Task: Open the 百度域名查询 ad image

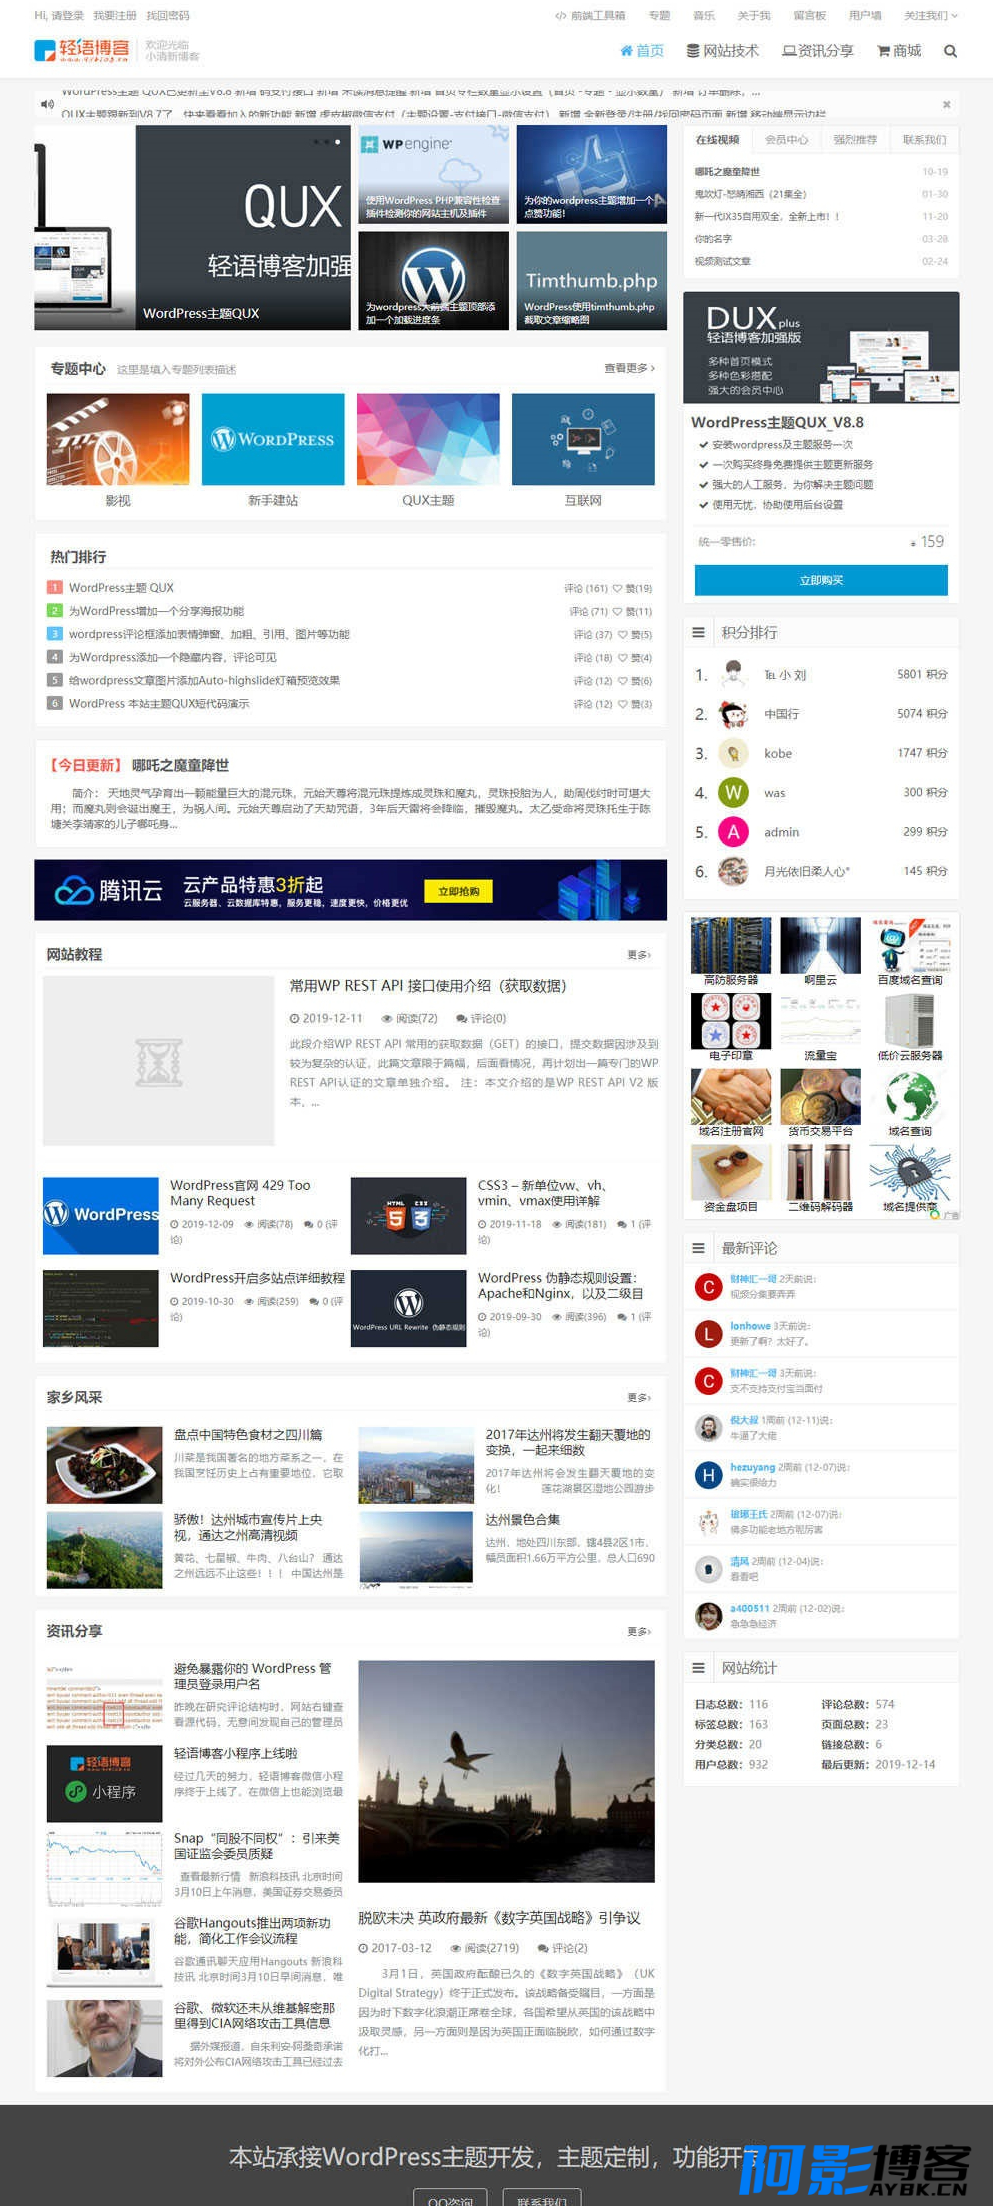Action: 910,945
